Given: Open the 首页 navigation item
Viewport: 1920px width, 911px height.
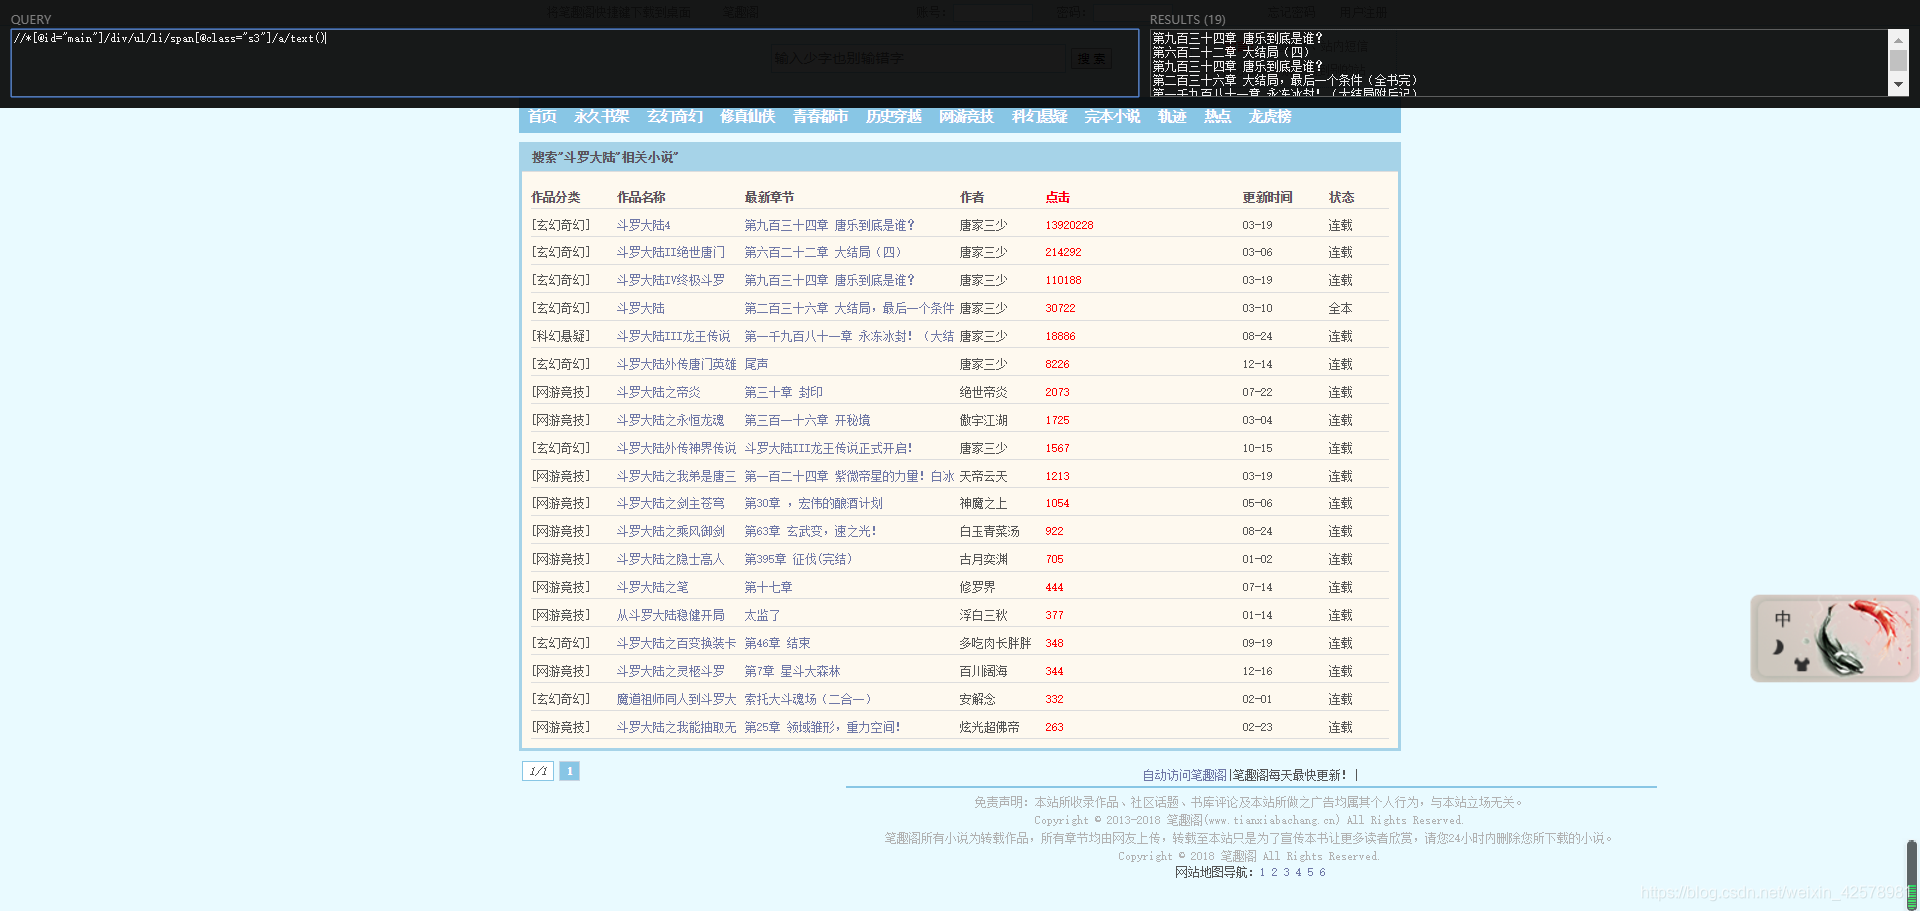Looking at the screenshot, I should click(542, 117).
